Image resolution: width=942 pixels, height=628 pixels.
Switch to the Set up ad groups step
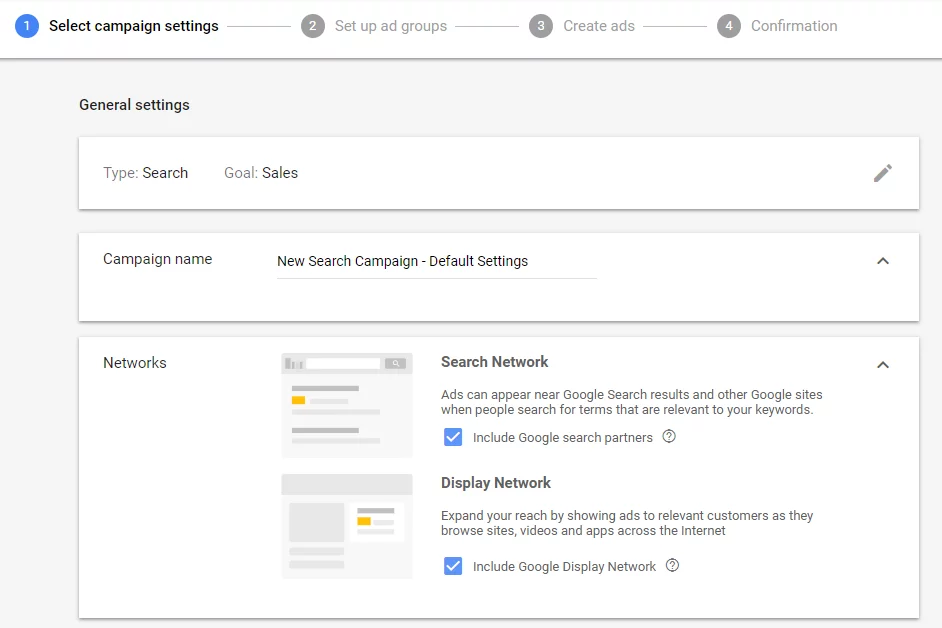389,26
